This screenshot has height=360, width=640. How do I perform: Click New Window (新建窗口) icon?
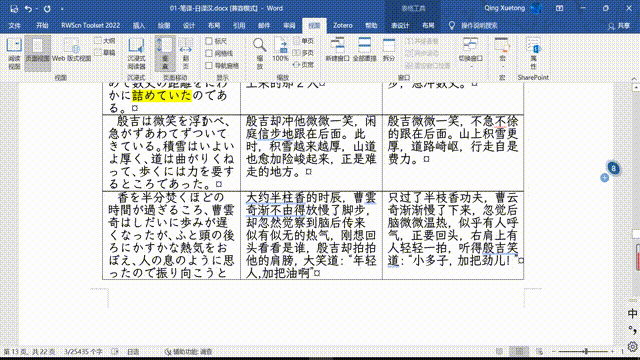(x=337, y=50)
